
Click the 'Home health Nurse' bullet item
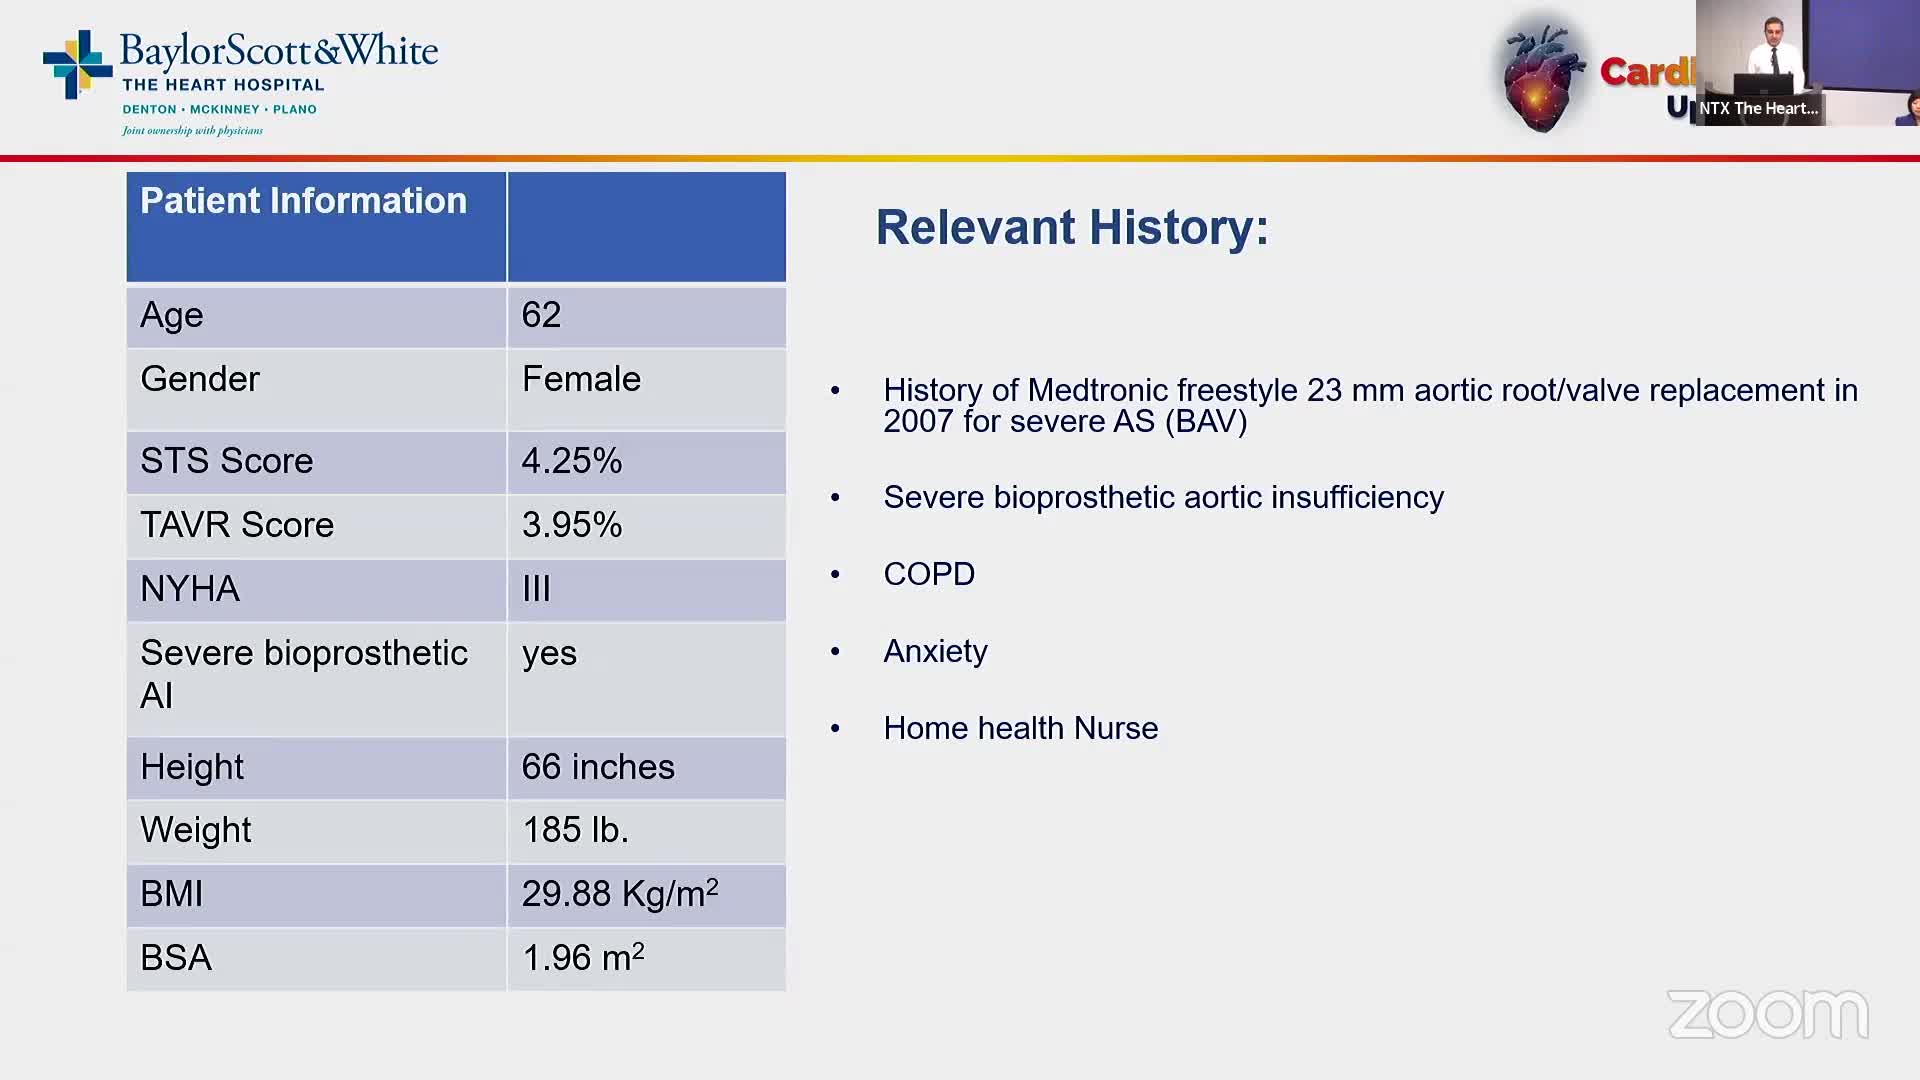point(1020,728)
